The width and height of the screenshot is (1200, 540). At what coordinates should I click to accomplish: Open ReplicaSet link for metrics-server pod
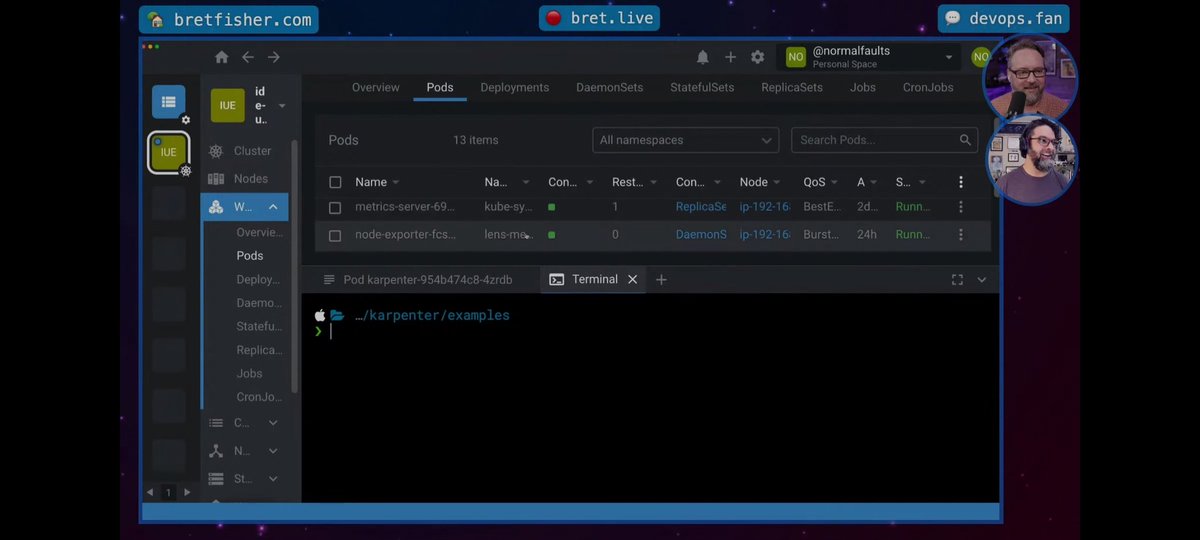click(701, 207)
